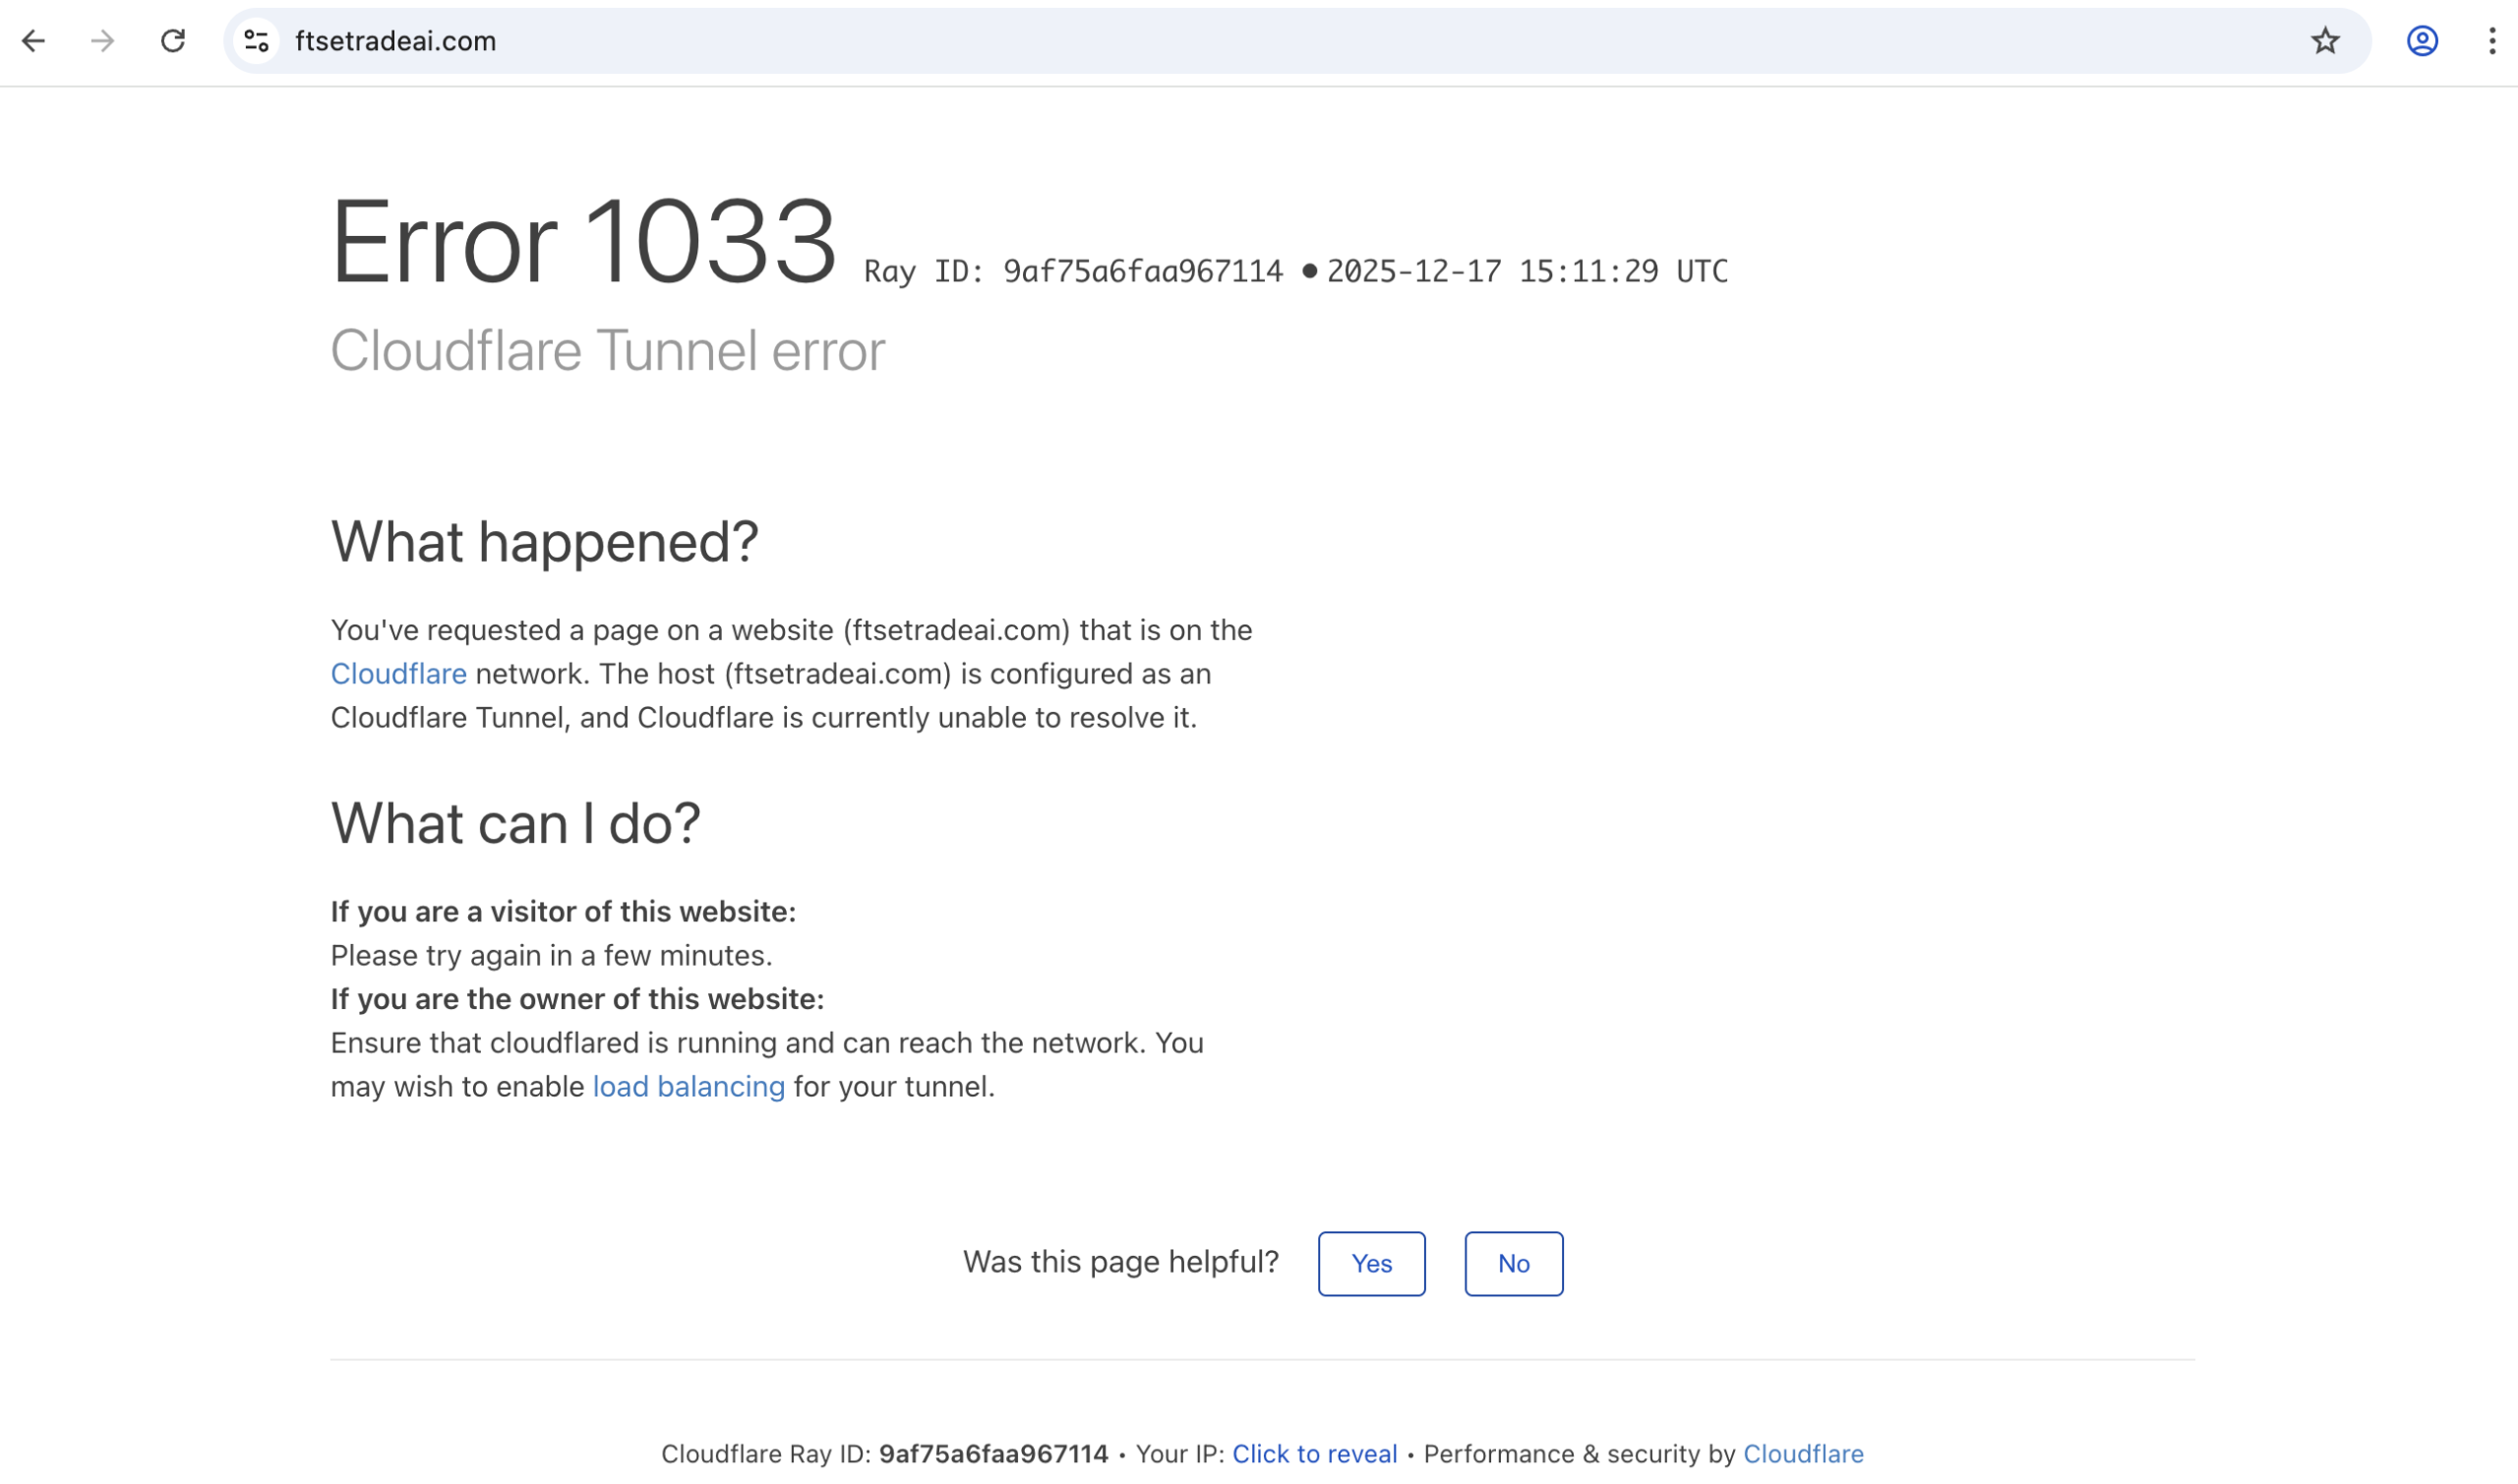Open the Chrome three-dot menu
The image size is (2518, 1484).
point(2491,41)
